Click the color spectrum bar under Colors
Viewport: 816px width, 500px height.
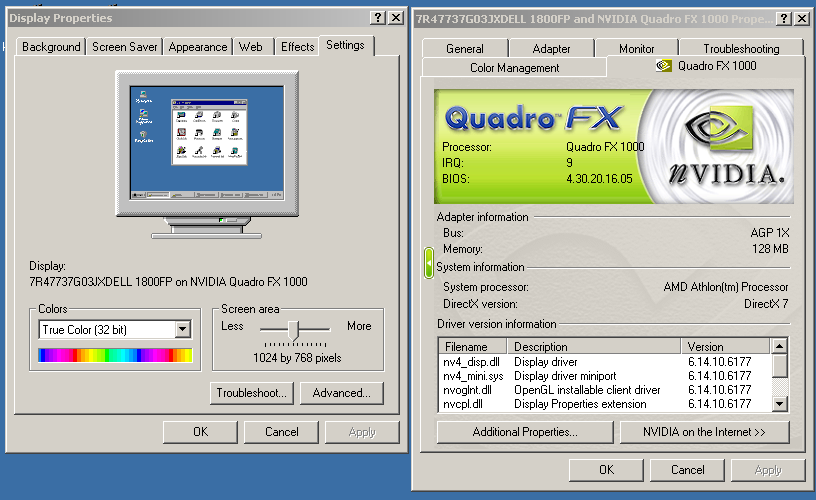[115, 355]
